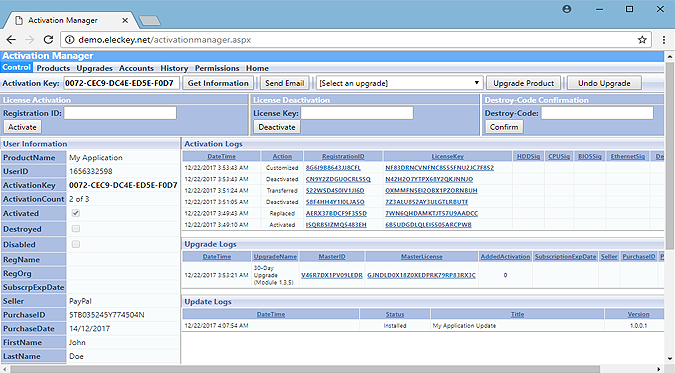Open the Select an upgrade dropdown

click(x=399, y=83)
